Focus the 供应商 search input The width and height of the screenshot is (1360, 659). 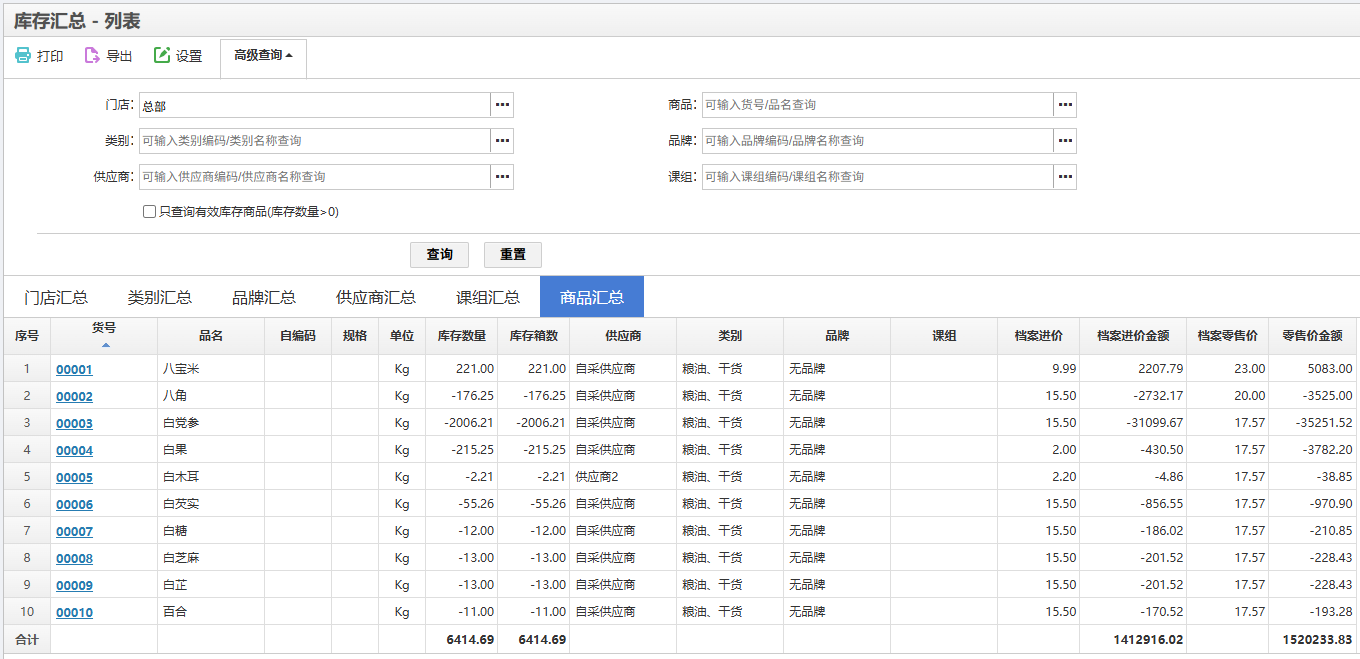point(315,177)
